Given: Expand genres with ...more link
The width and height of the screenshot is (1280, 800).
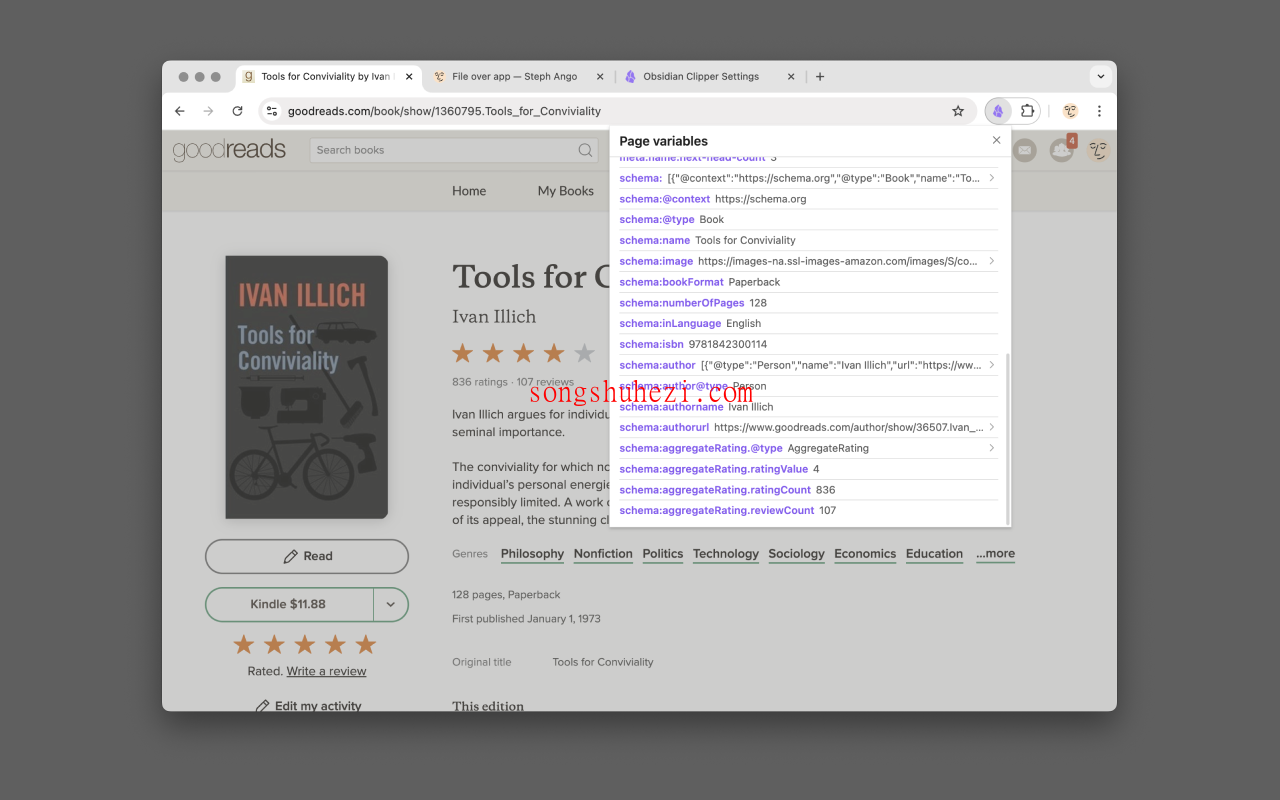Looking at the screenshot, I should 995,554.
